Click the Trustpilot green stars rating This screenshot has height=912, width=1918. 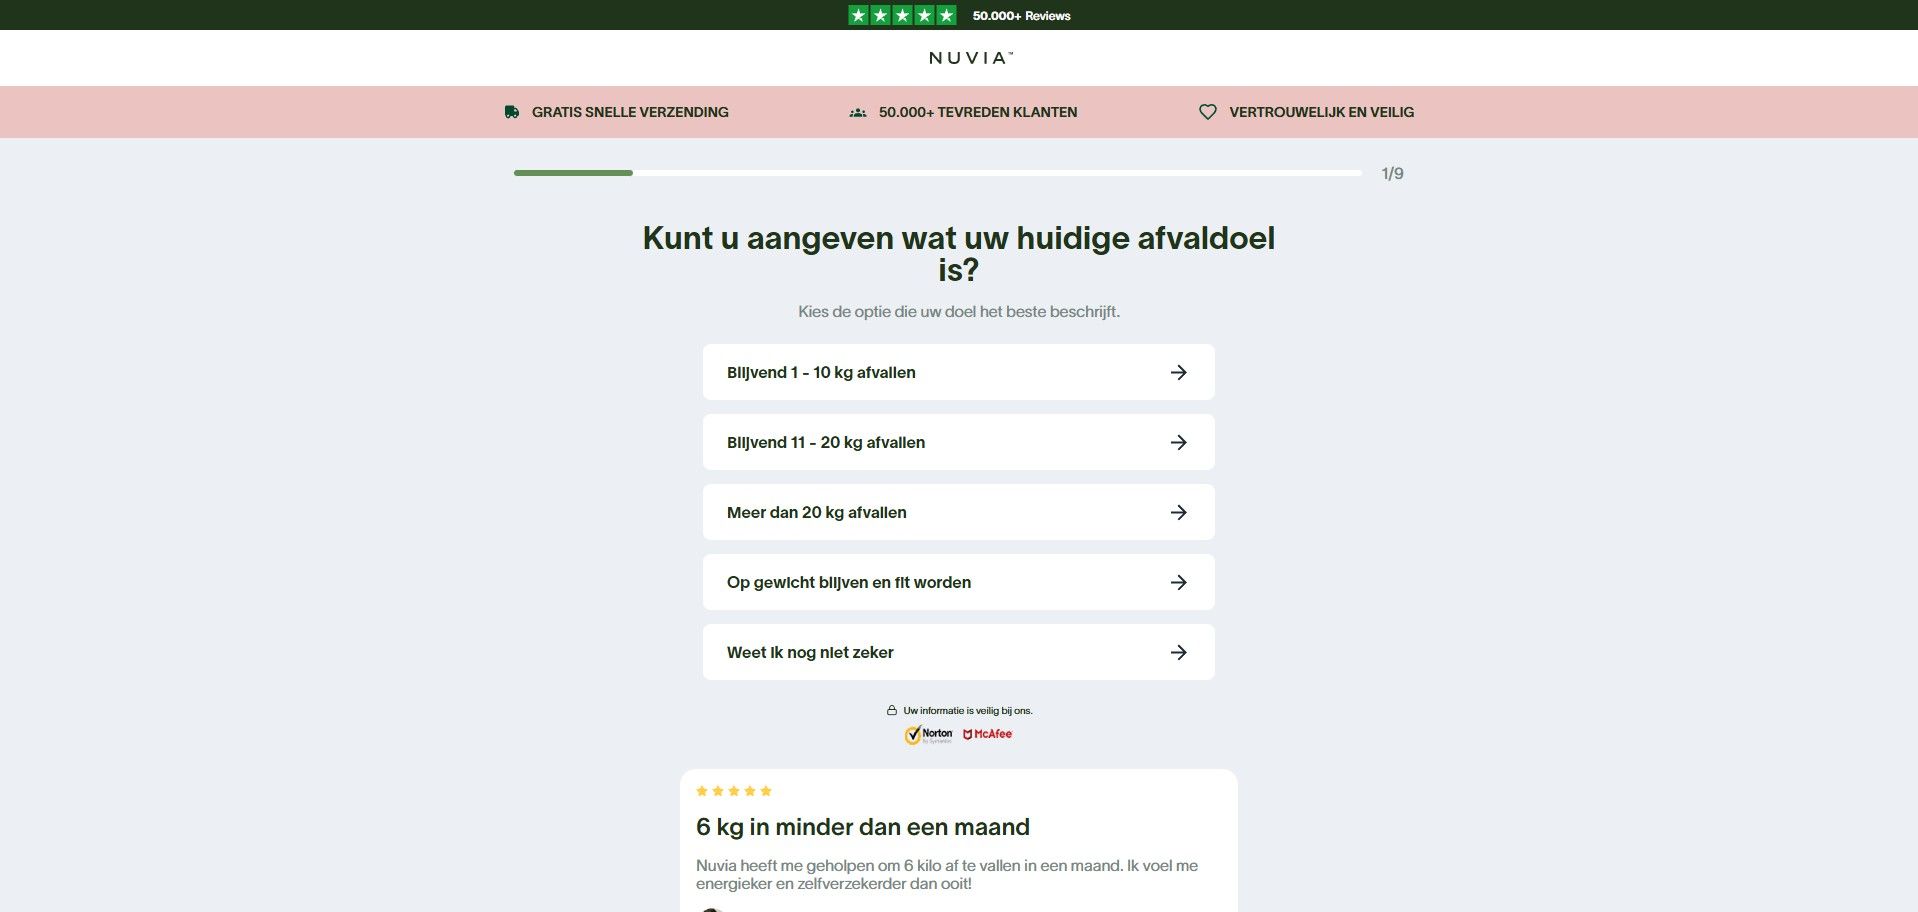[902, 15]
